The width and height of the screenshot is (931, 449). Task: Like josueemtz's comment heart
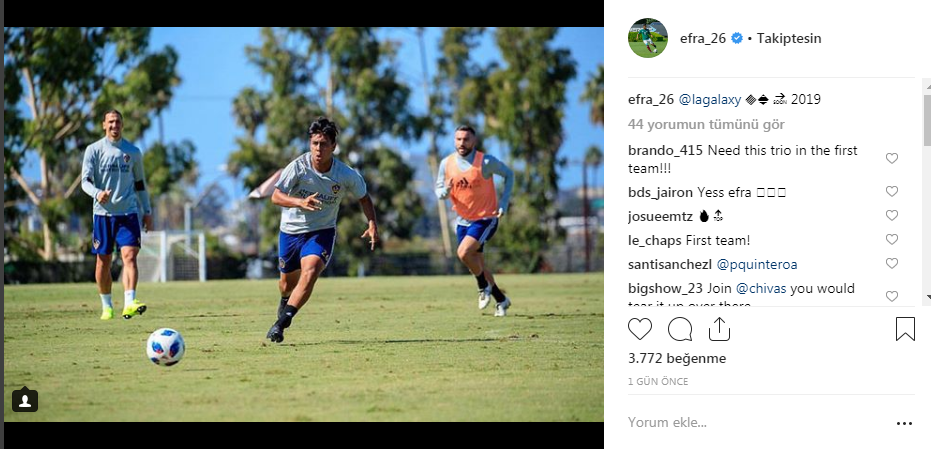coord(891,216)
